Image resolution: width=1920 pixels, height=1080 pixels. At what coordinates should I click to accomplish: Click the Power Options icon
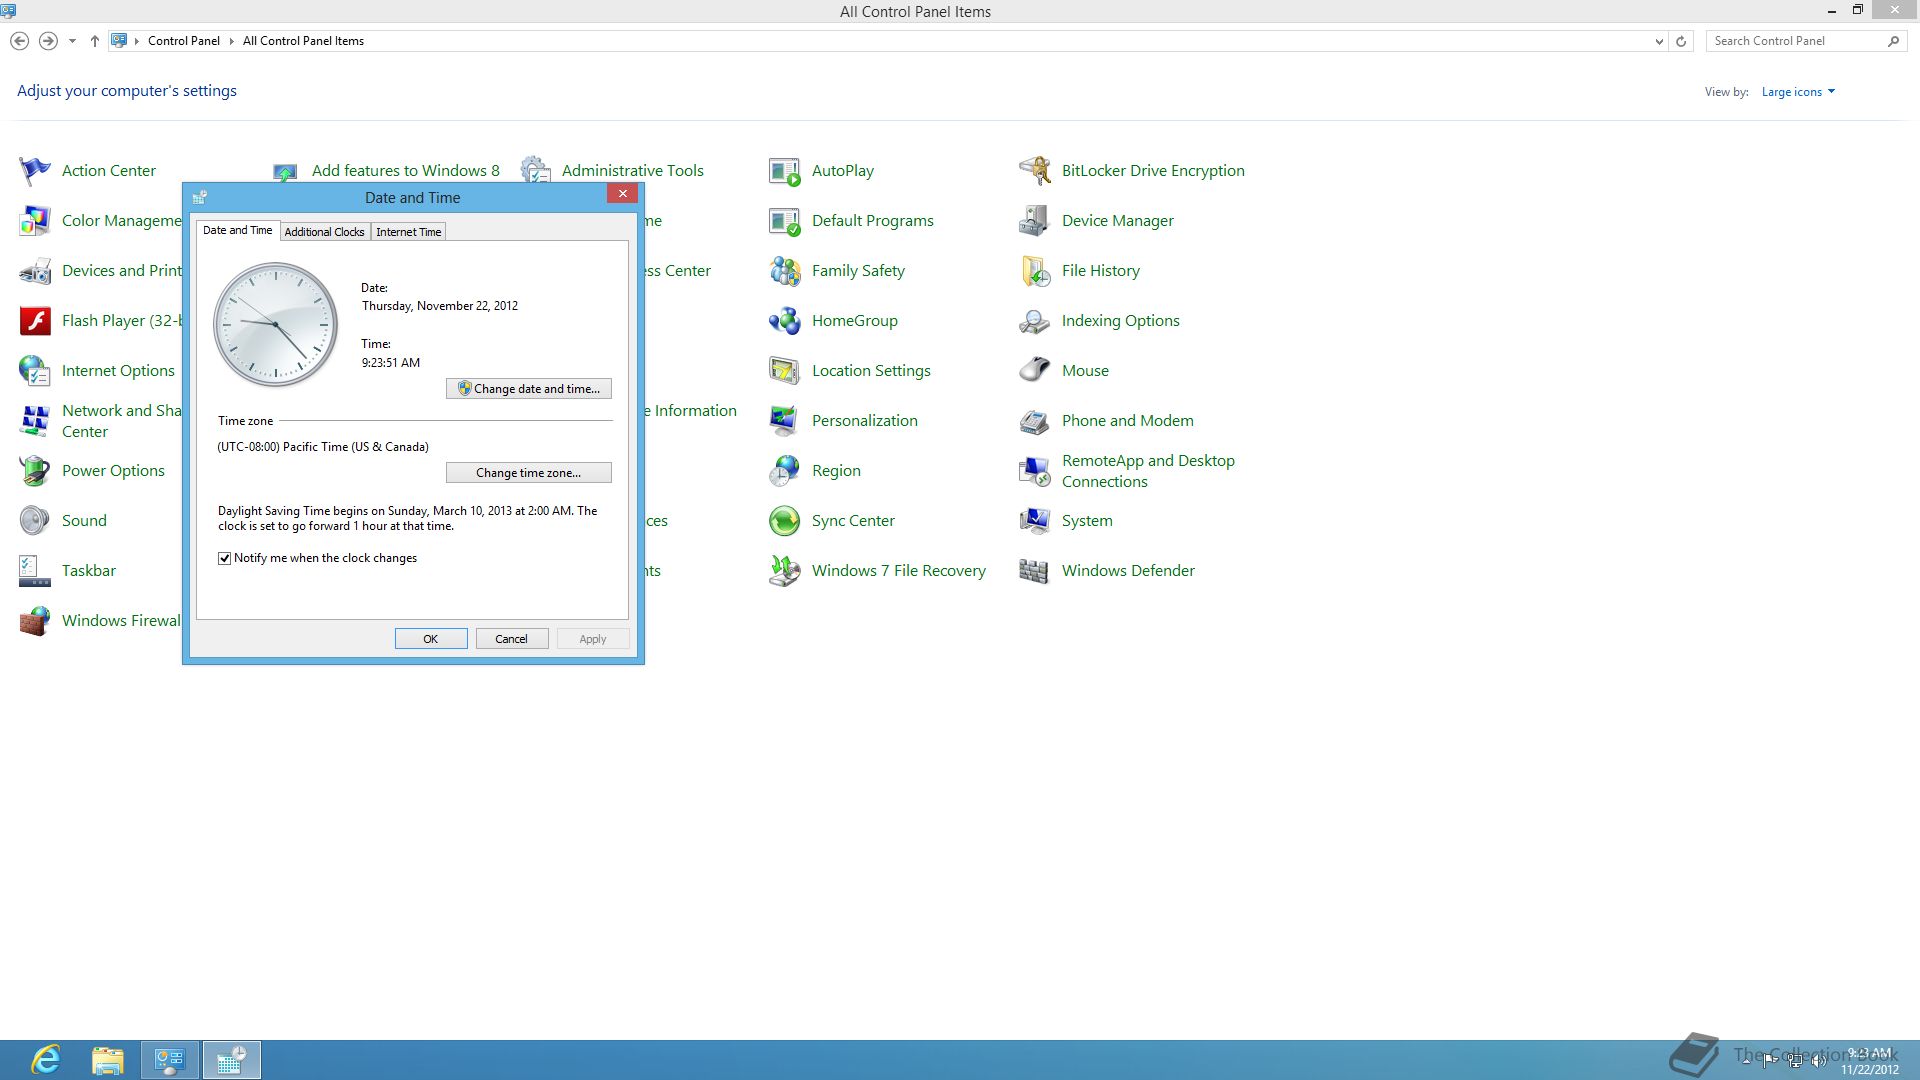click(35, 471)
